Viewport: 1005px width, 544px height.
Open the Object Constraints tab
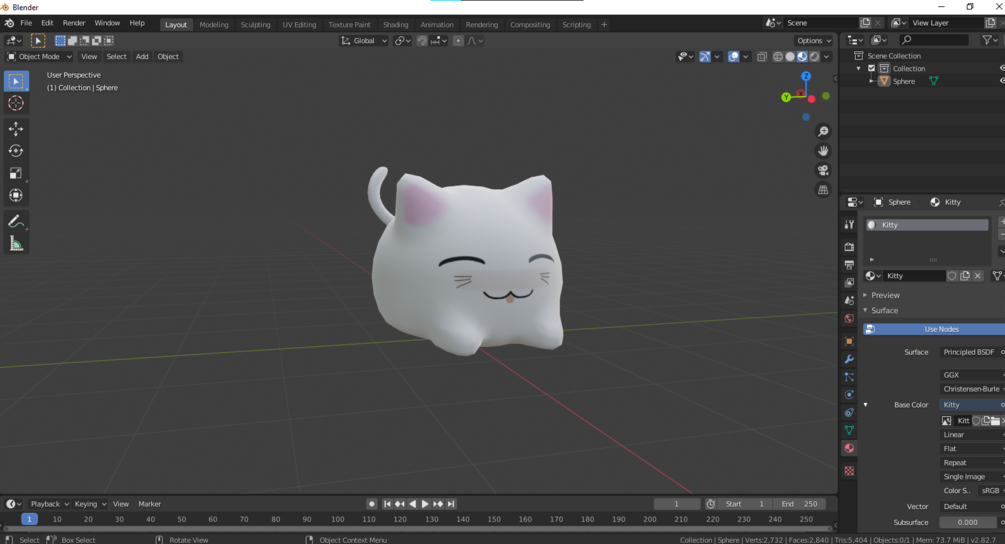849,413
